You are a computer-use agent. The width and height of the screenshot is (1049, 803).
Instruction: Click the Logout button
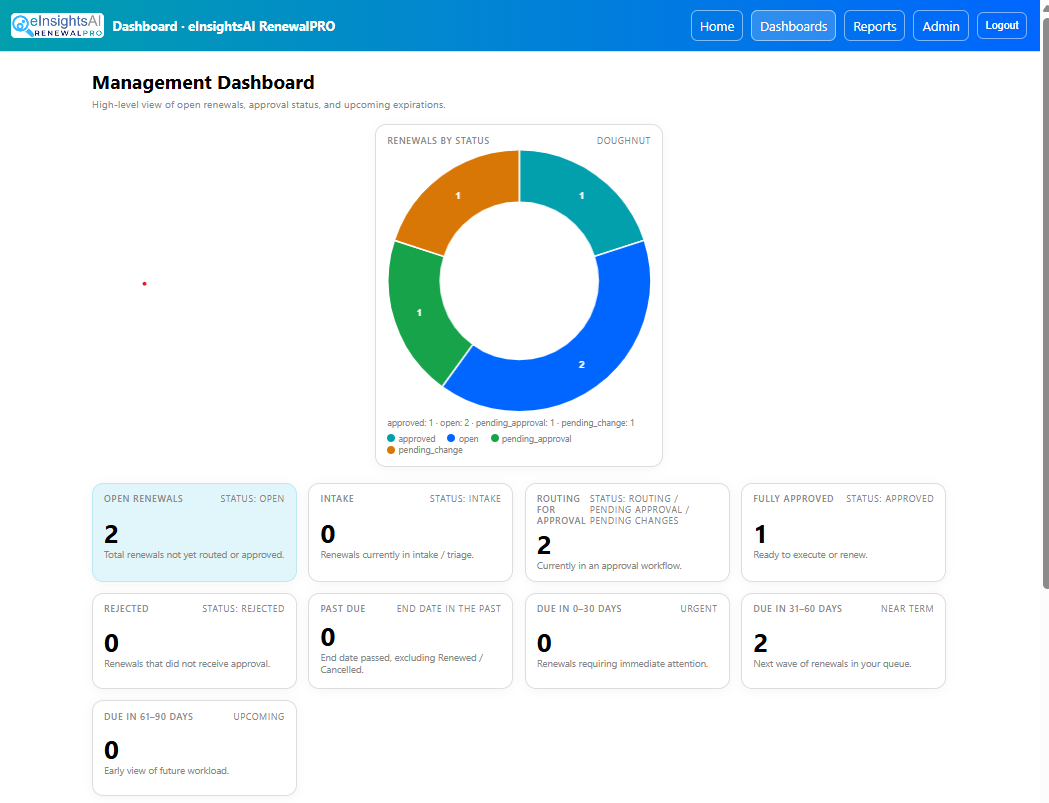click(1001, 25)
